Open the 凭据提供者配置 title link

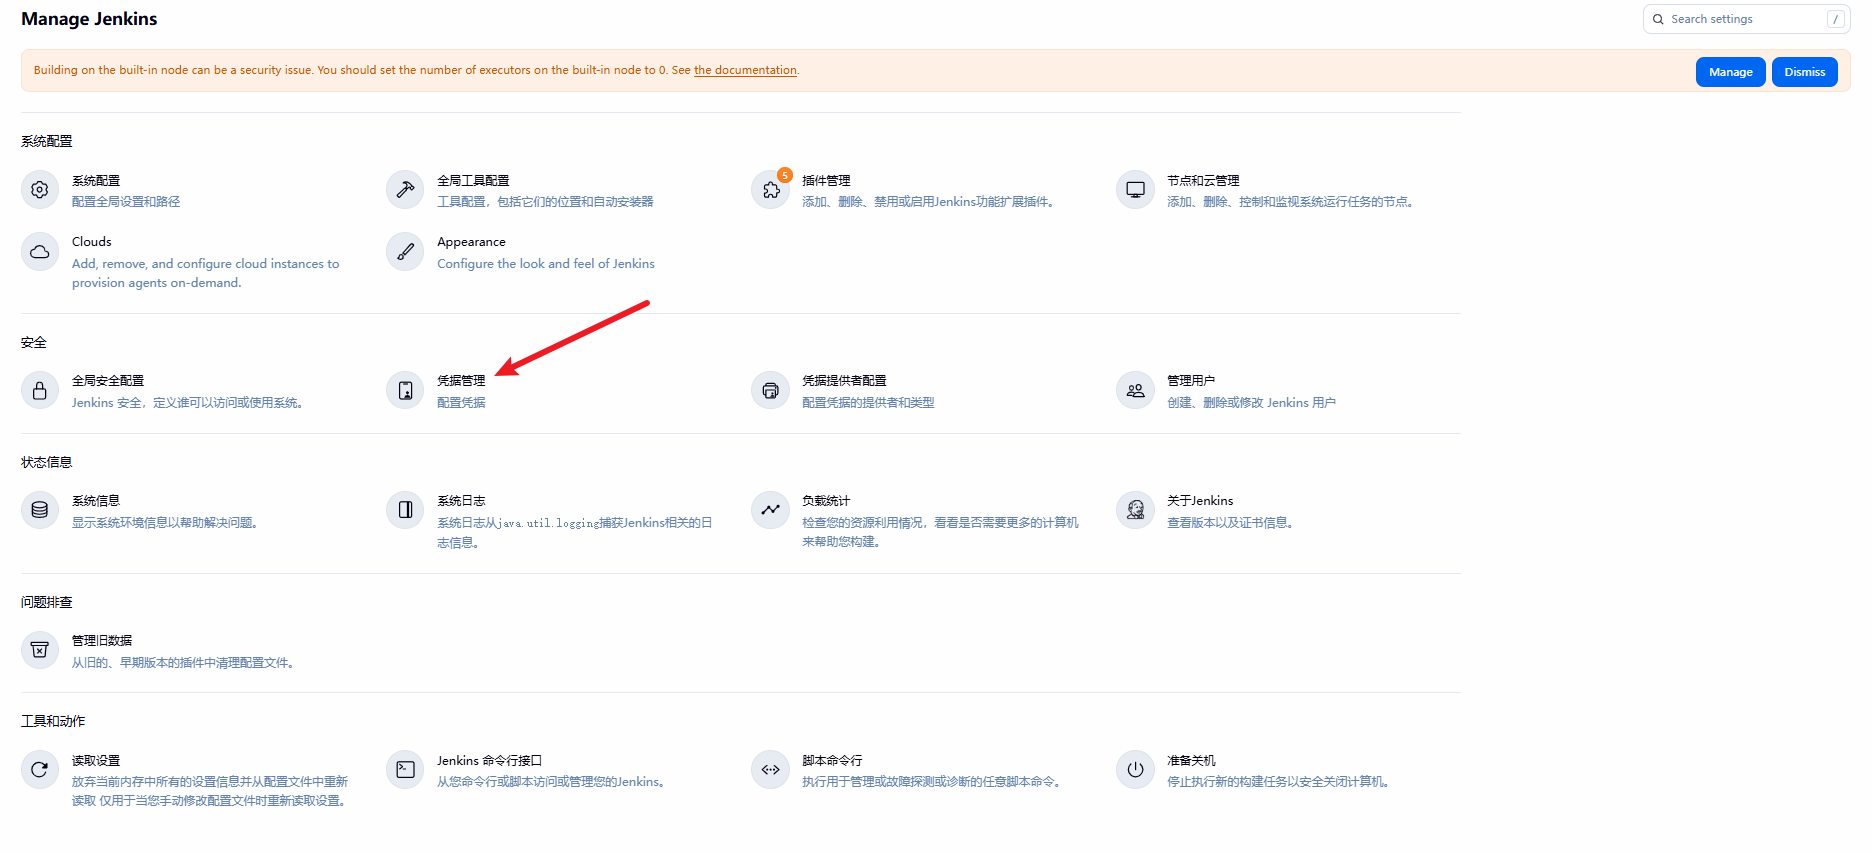[x=844, y=381]
